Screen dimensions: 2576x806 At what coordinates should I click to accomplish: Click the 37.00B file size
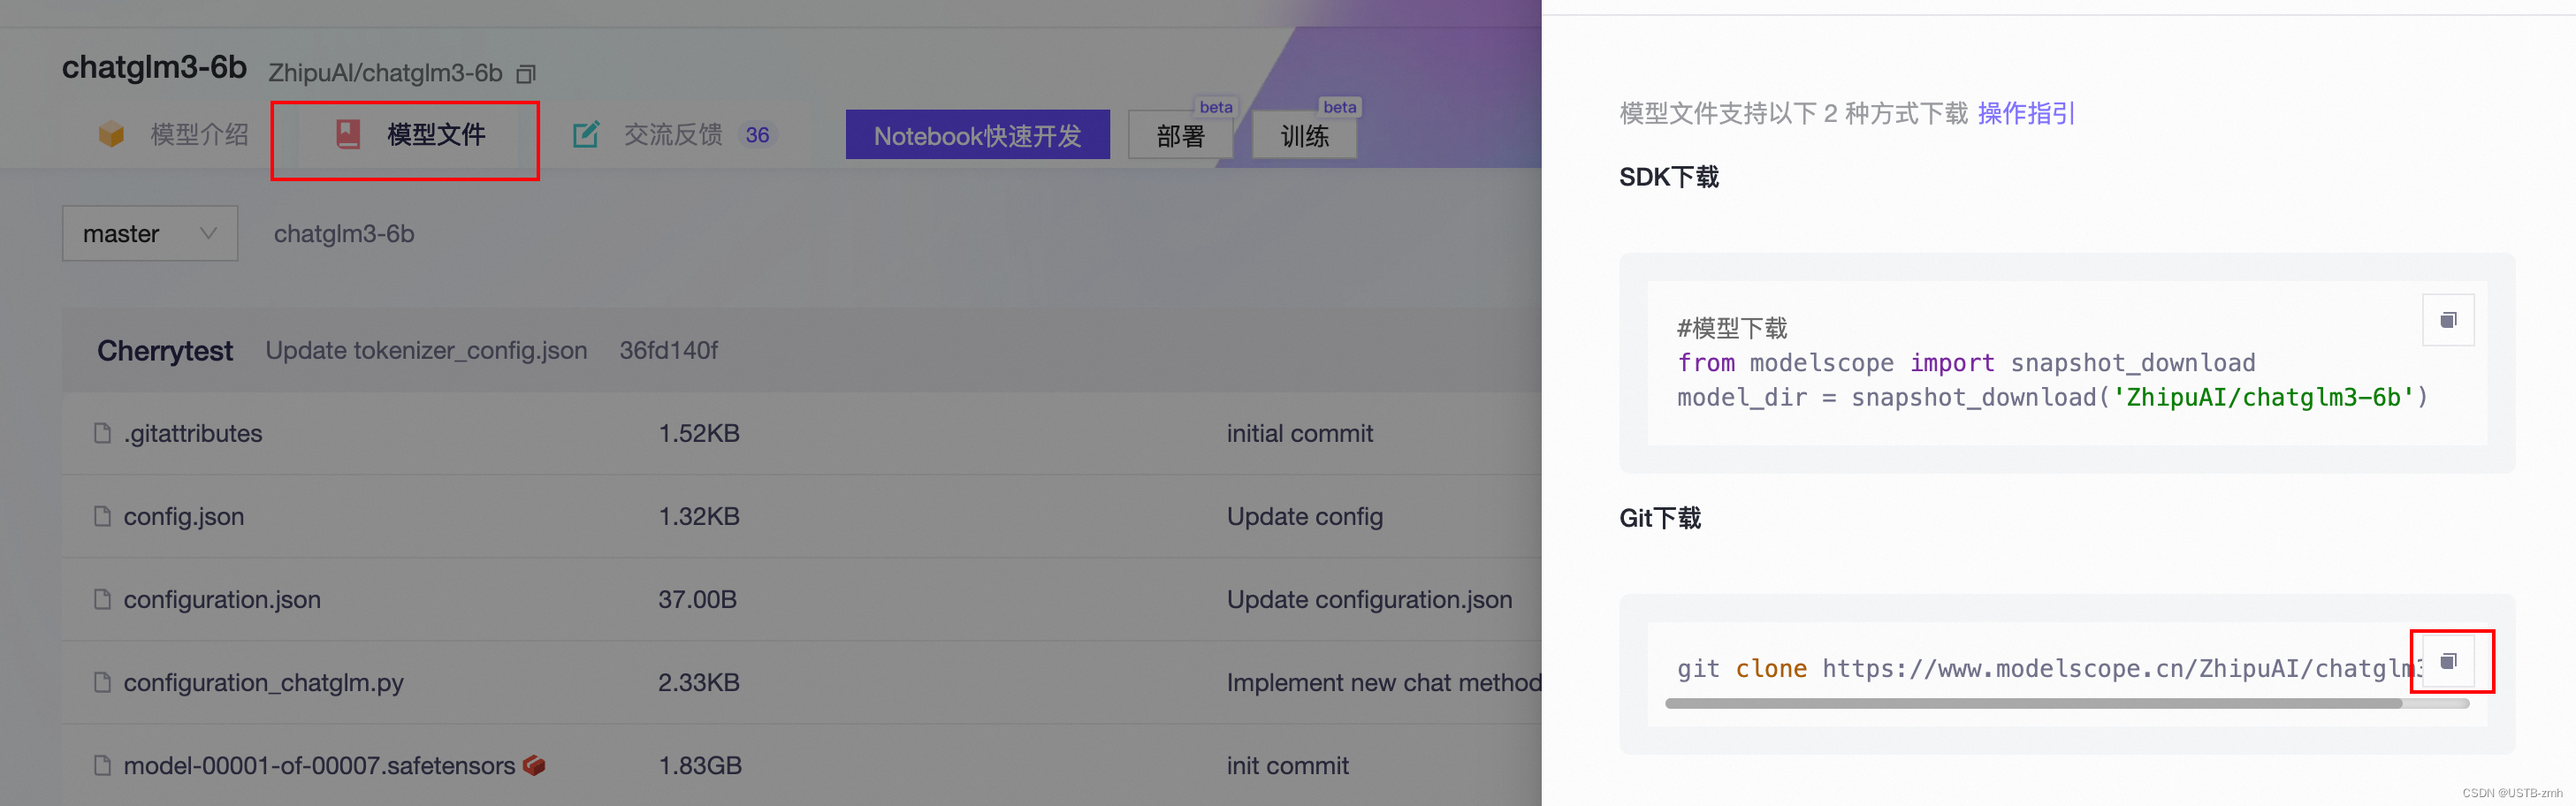coord(697,599)
